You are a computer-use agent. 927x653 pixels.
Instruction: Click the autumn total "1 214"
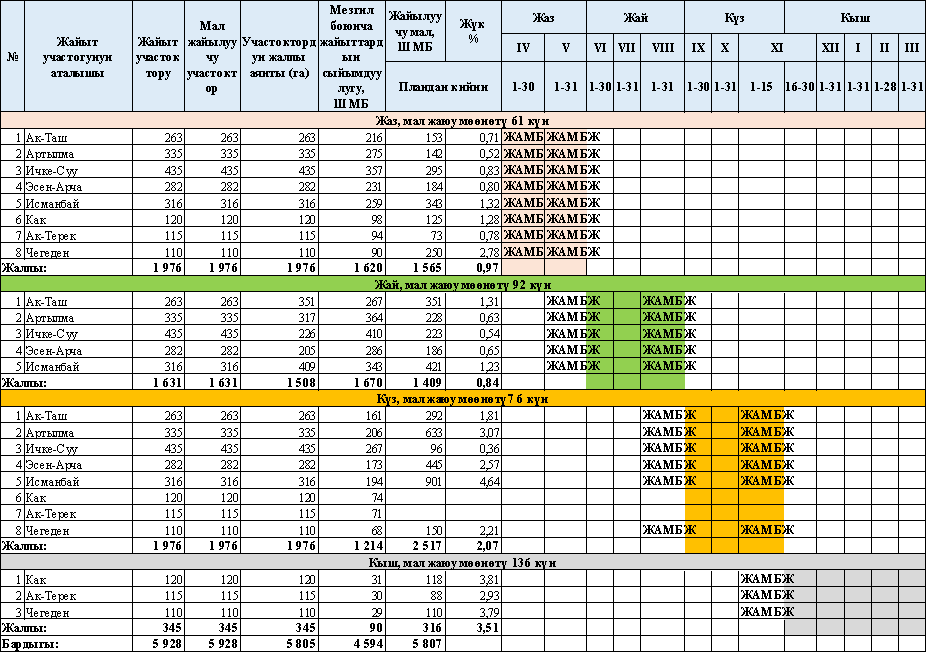click(x=352, y=546)
